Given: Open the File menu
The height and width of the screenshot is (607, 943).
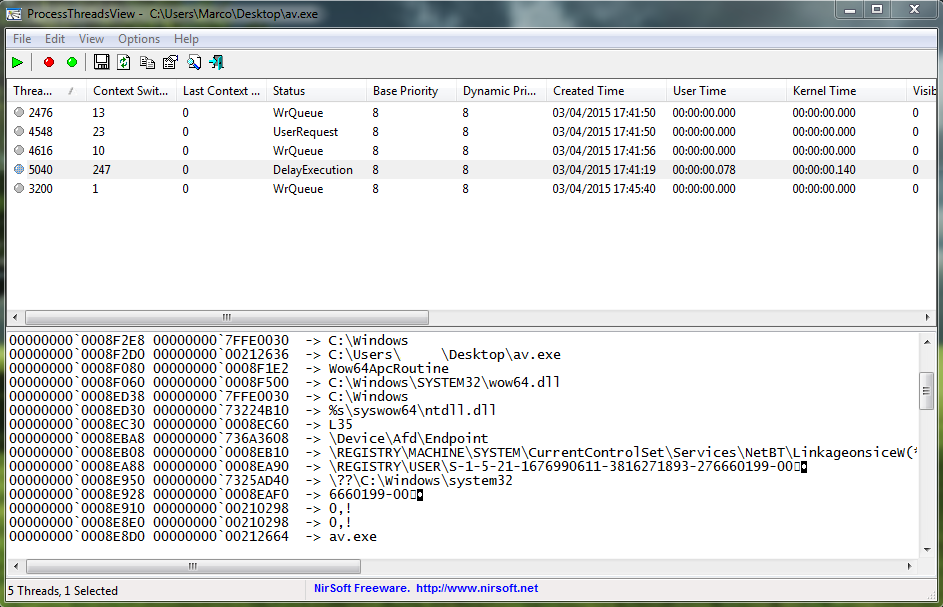Looking at the screenshot, I should [22, 39].
